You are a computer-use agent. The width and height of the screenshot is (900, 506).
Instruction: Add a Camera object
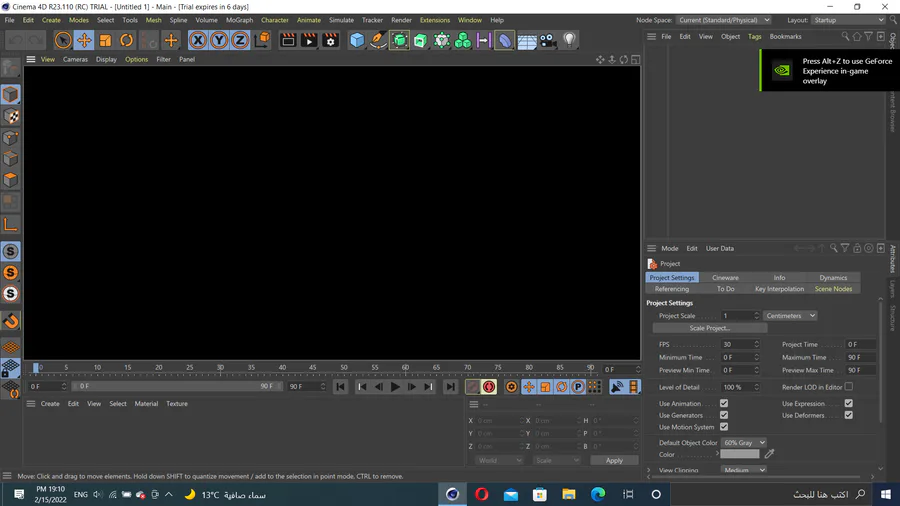(x=548, y=40)
